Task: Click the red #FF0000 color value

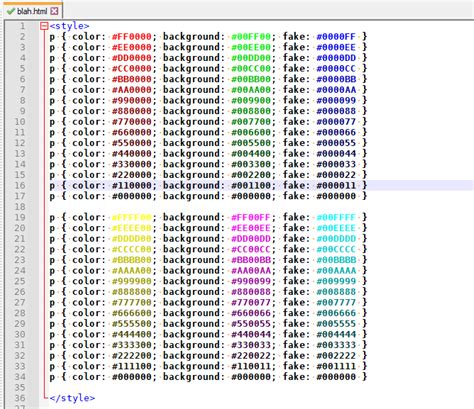Action: tap(132, 37)
